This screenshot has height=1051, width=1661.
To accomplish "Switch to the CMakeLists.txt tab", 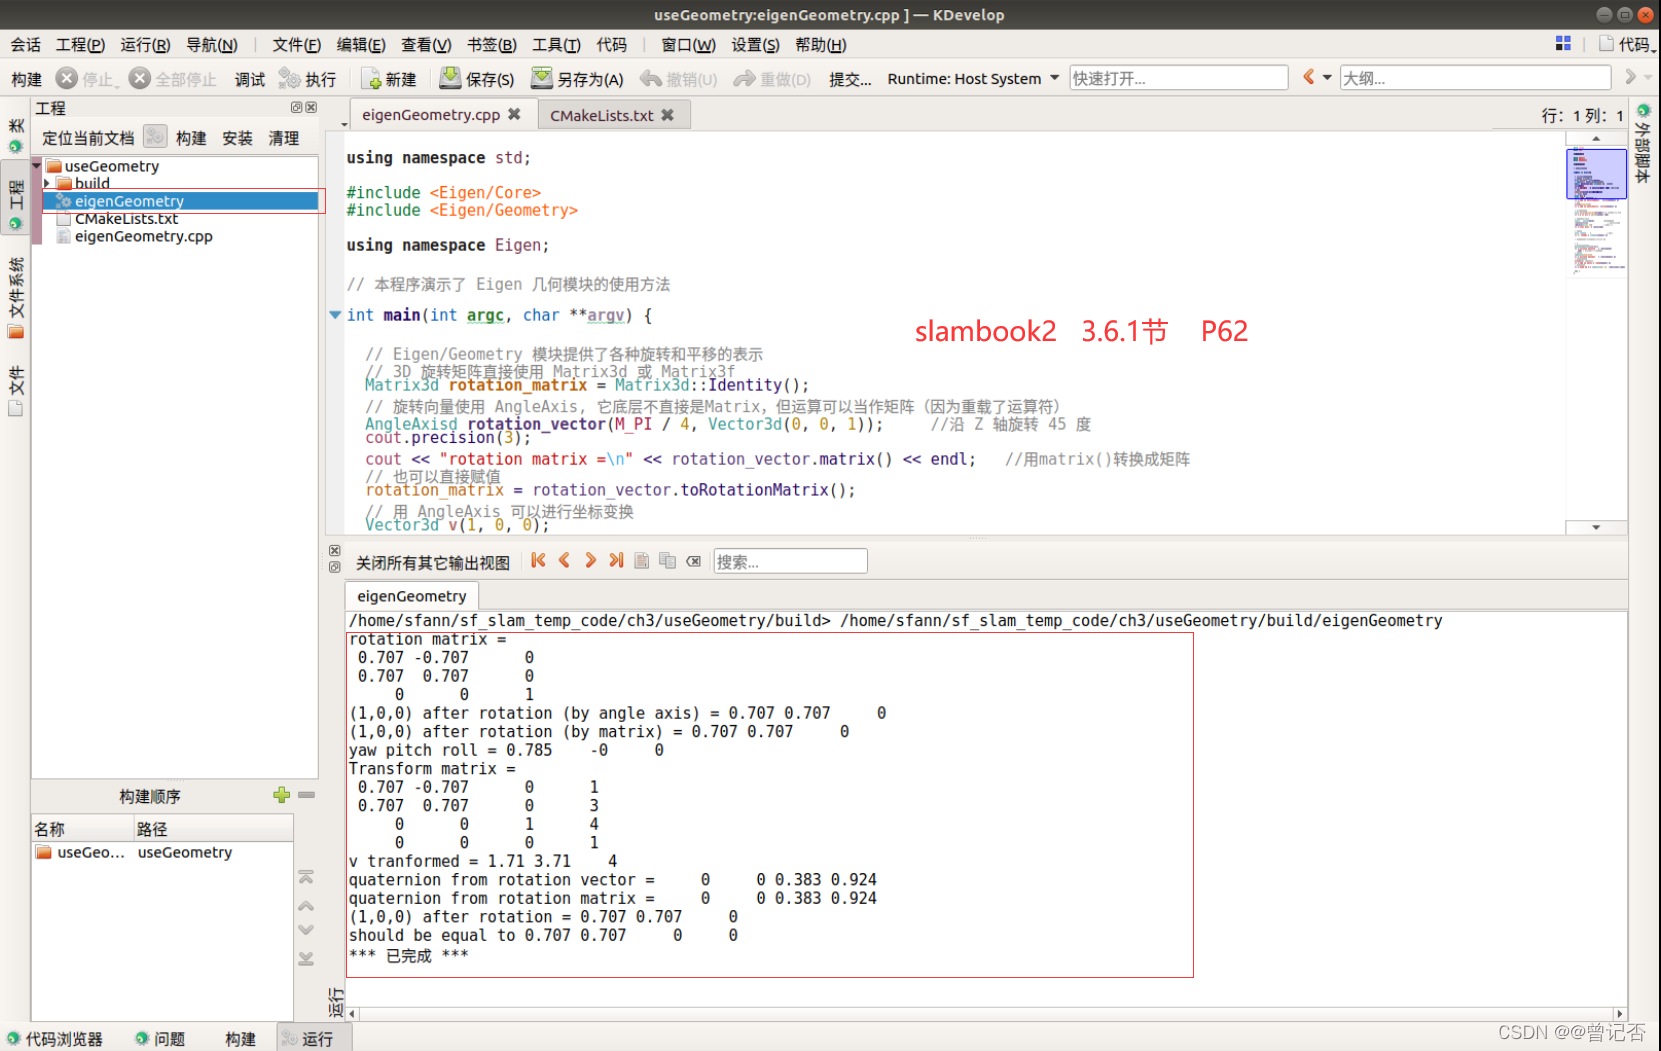I will (x=601, y=115).
